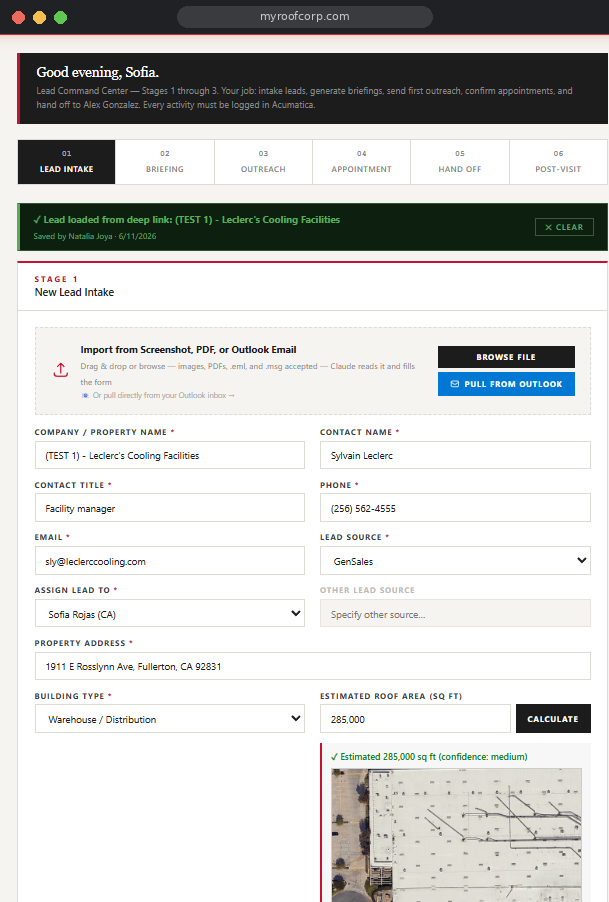Focus the Company / Property Name field

pos(170,456)
